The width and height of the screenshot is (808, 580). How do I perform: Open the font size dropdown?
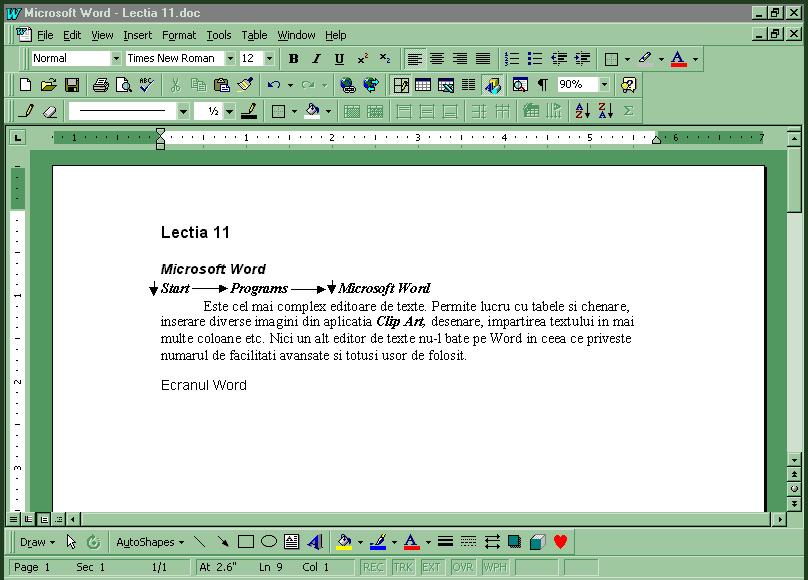coord(270,59)
